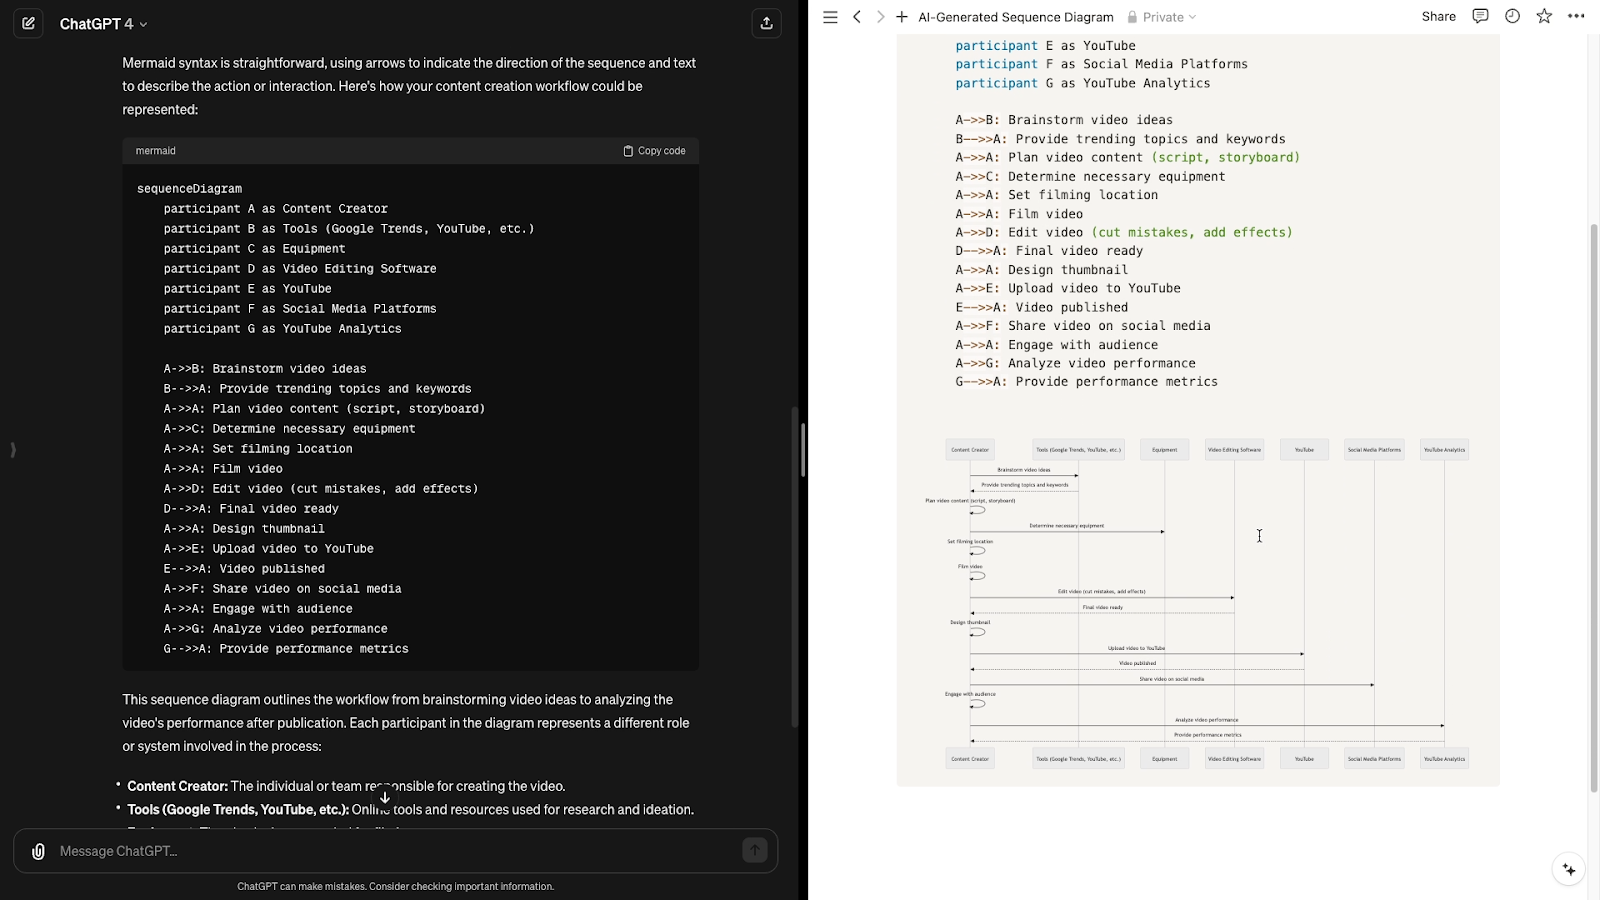Click the top 'Video Editing Software' diagram box
Screen dimensions: 1600x900
(1234, 450)
